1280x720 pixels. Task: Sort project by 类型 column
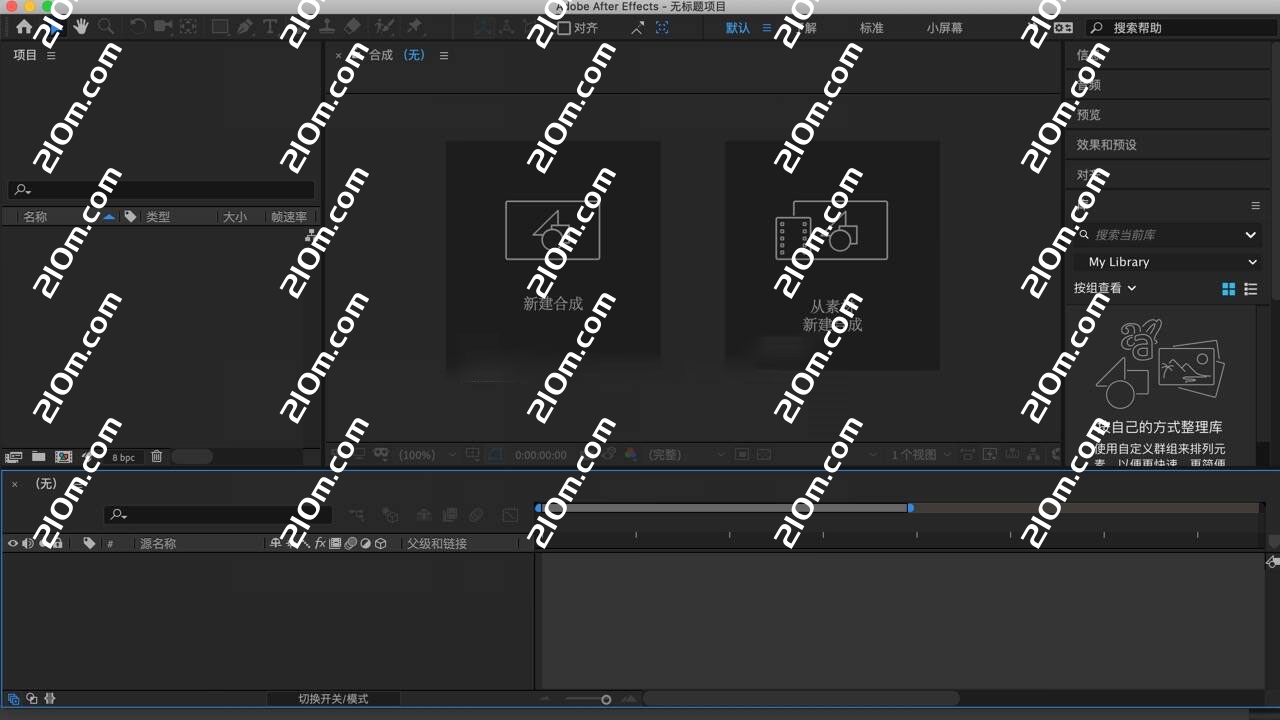pos(158,217)
